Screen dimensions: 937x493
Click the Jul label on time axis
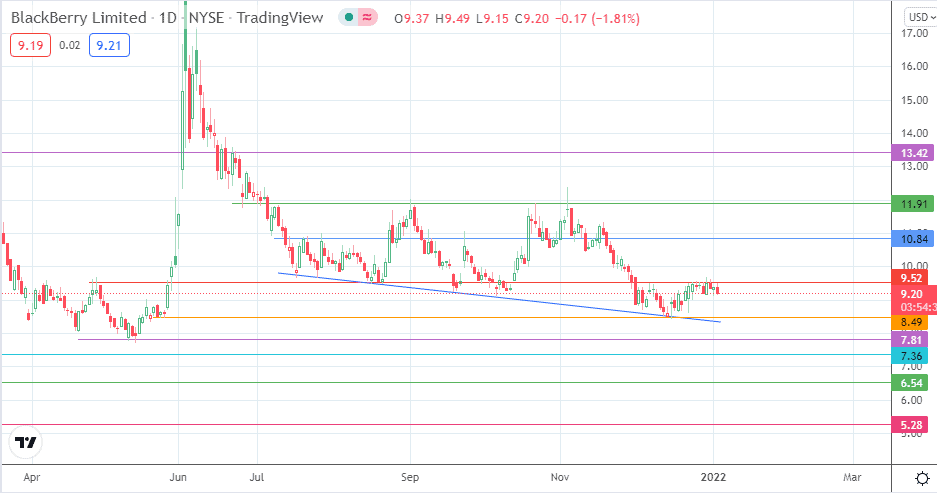pos(257,477)
